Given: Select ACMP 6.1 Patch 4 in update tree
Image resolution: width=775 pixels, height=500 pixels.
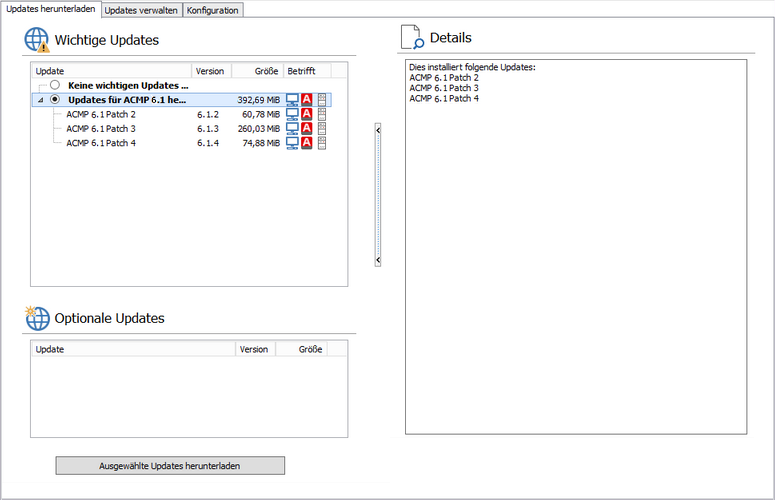Looking at the screenshot, I should pos(101,143).
